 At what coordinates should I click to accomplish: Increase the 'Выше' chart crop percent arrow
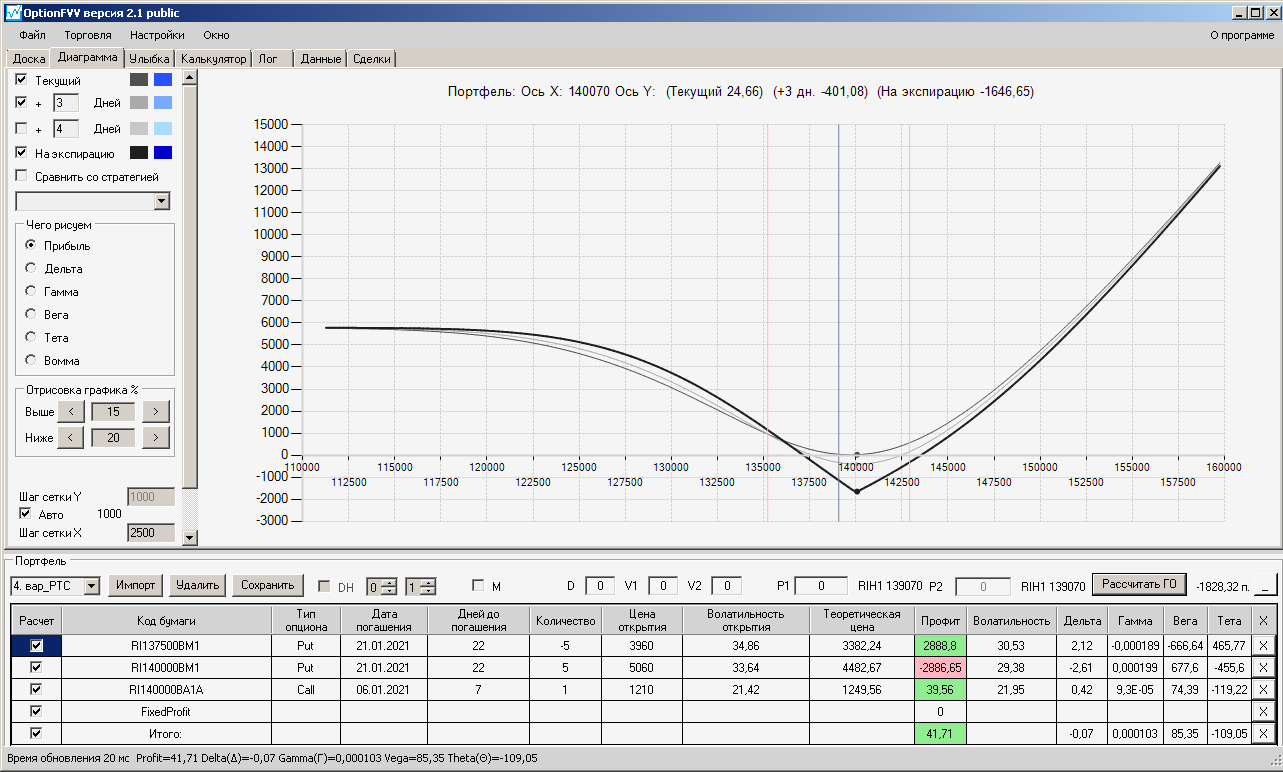pyautogui.click(x=156, y=412)
